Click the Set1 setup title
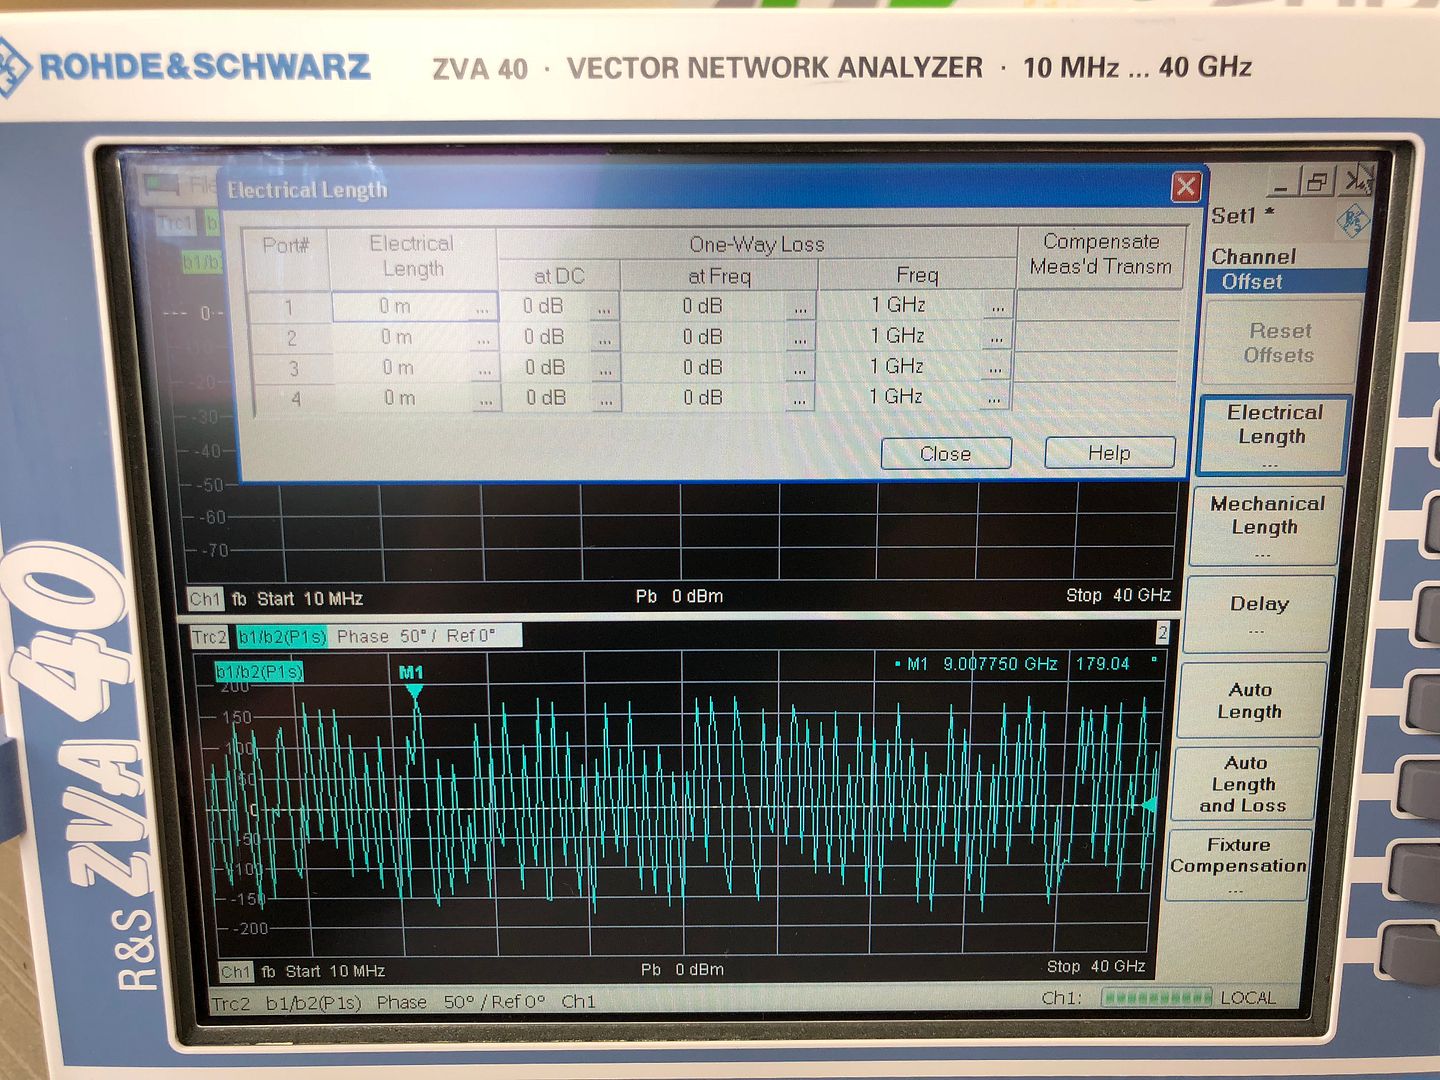This screenshot has width=1440, height=1080. coord(1242,215)
